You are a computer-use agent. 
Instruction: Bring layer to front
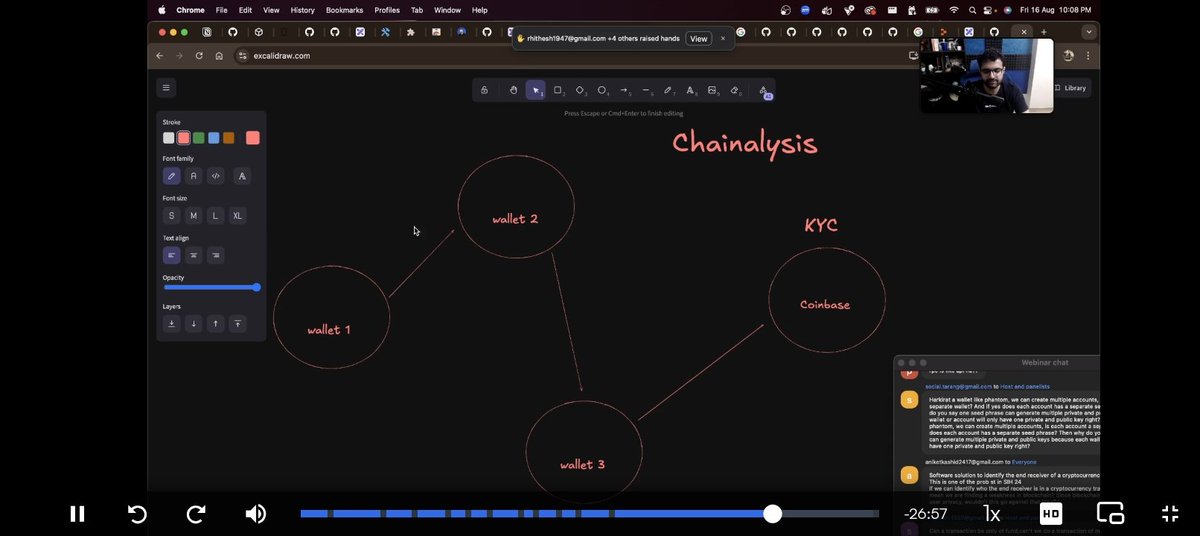pos(238,324)
